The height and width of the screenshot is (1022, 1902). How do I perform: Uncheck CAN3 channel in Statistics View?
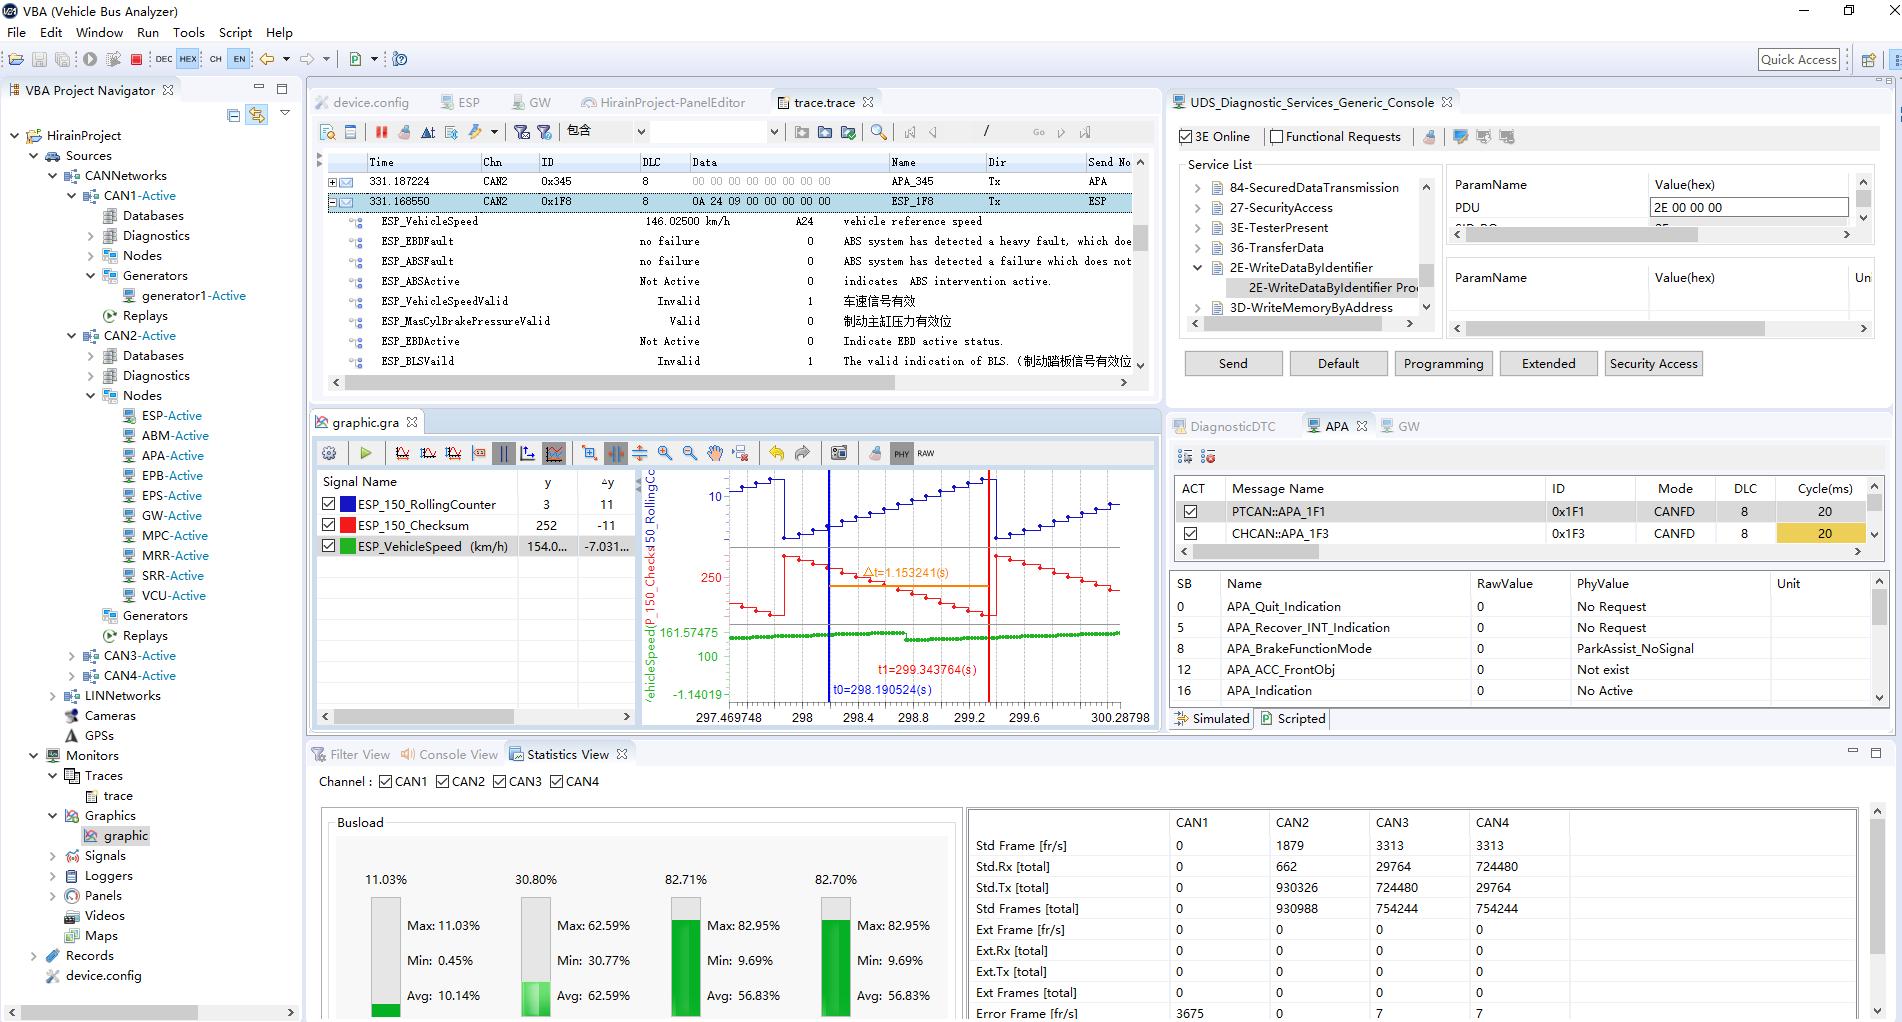coord(499,782)
